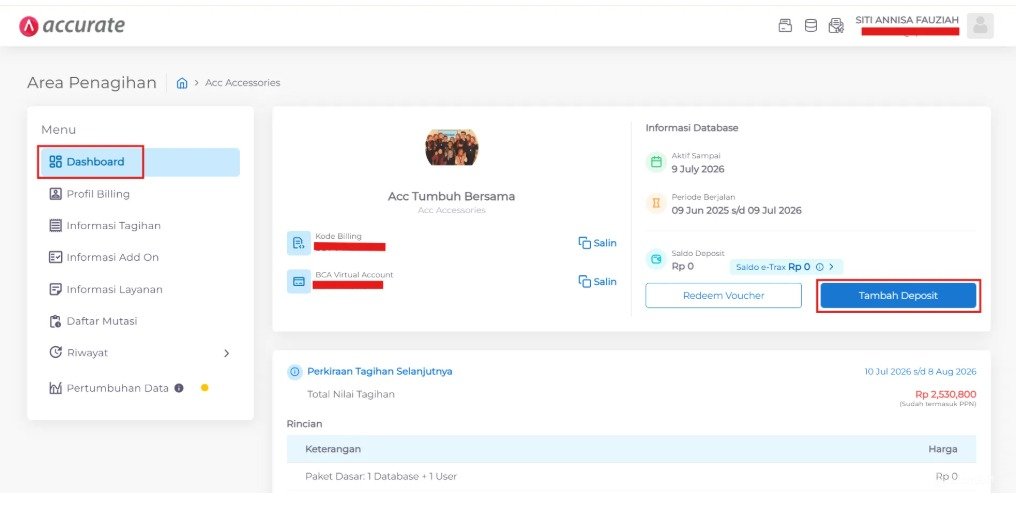Image resolution: width=1022 pixels, height=514 pixels.
Task: Click the Accurate logo
Action: pyautogui.click(x=72, y=25)
